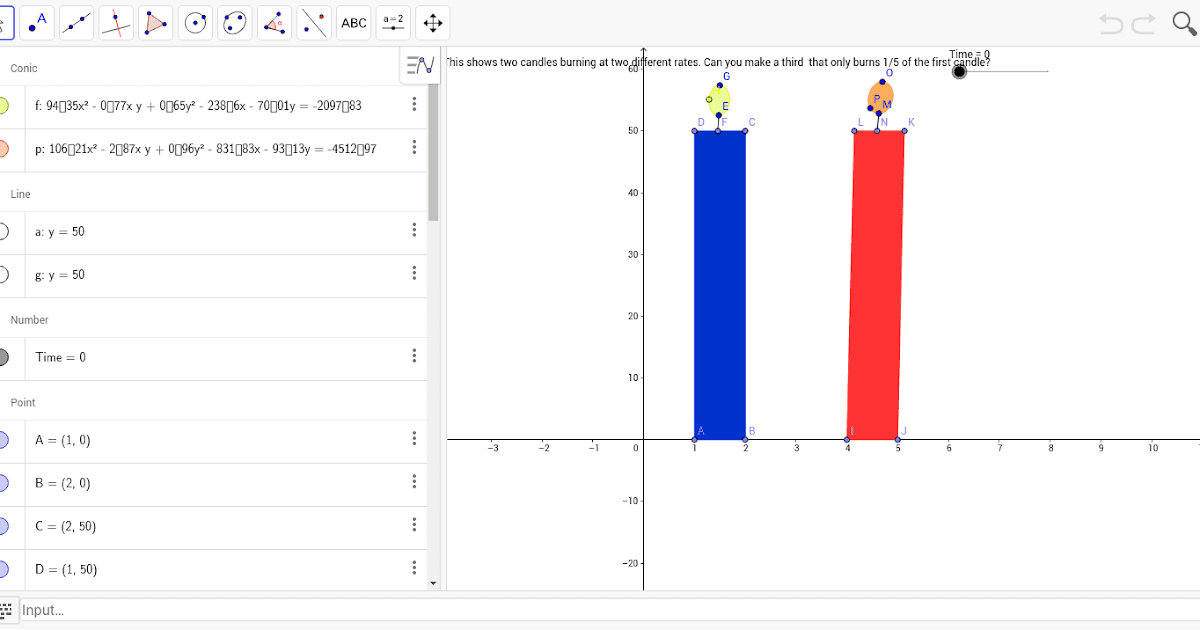
Task: Toggle visibility of line a
Action: 2,231
